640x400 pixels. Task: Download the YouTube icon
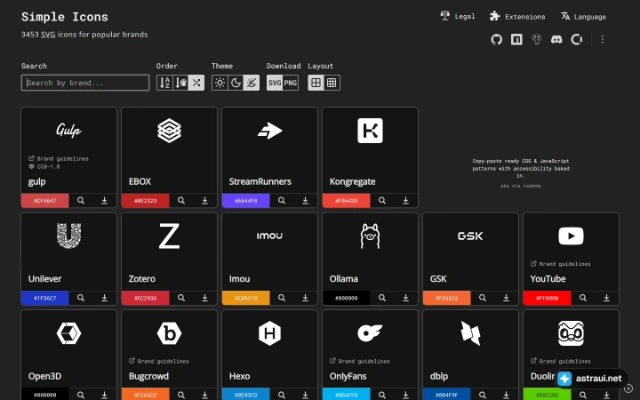pos(607,298)
